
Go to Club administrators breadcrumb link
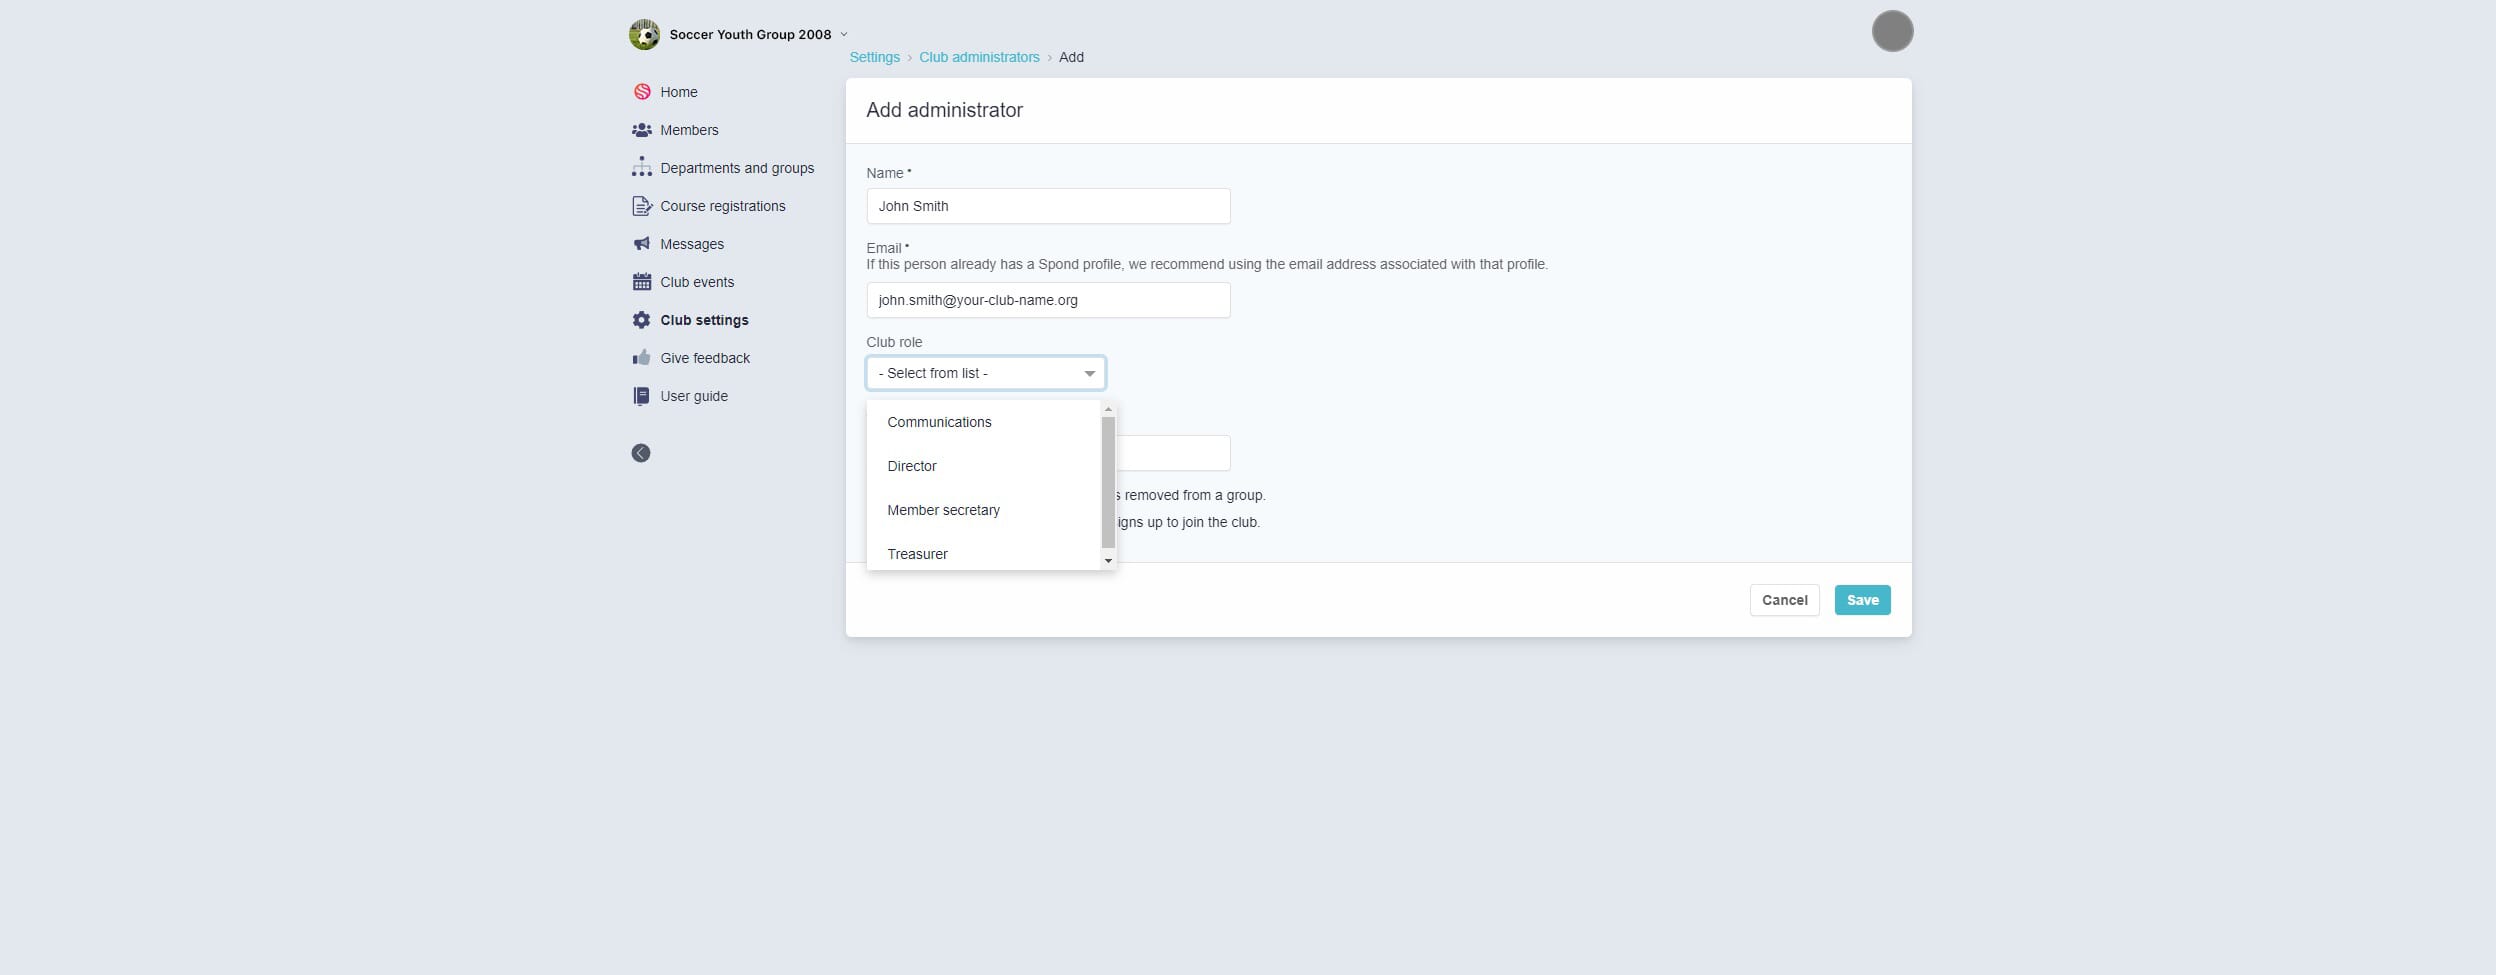(979, 57)
